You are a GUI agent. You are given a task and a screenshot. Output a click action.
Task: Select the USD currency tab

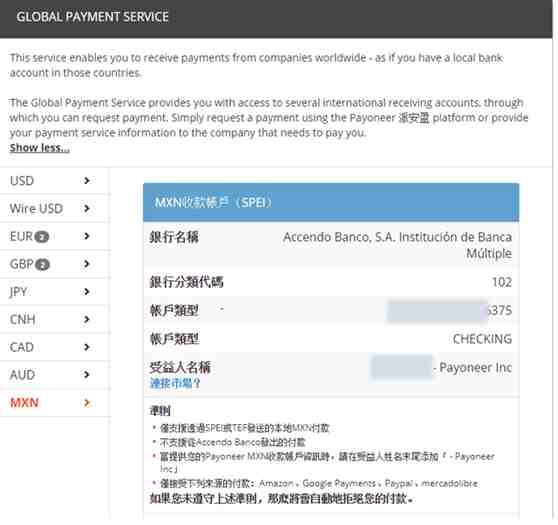[54, 181]
